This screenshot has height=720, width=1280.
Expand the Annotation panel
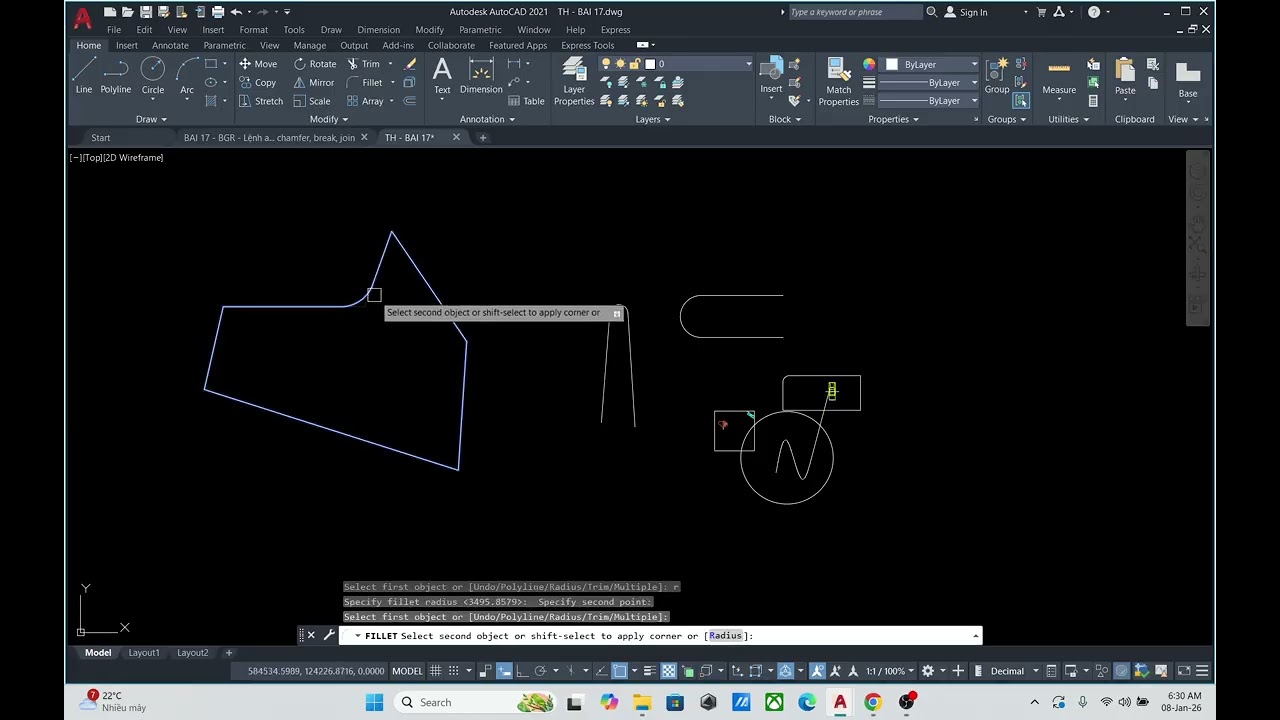click(487, 119)
